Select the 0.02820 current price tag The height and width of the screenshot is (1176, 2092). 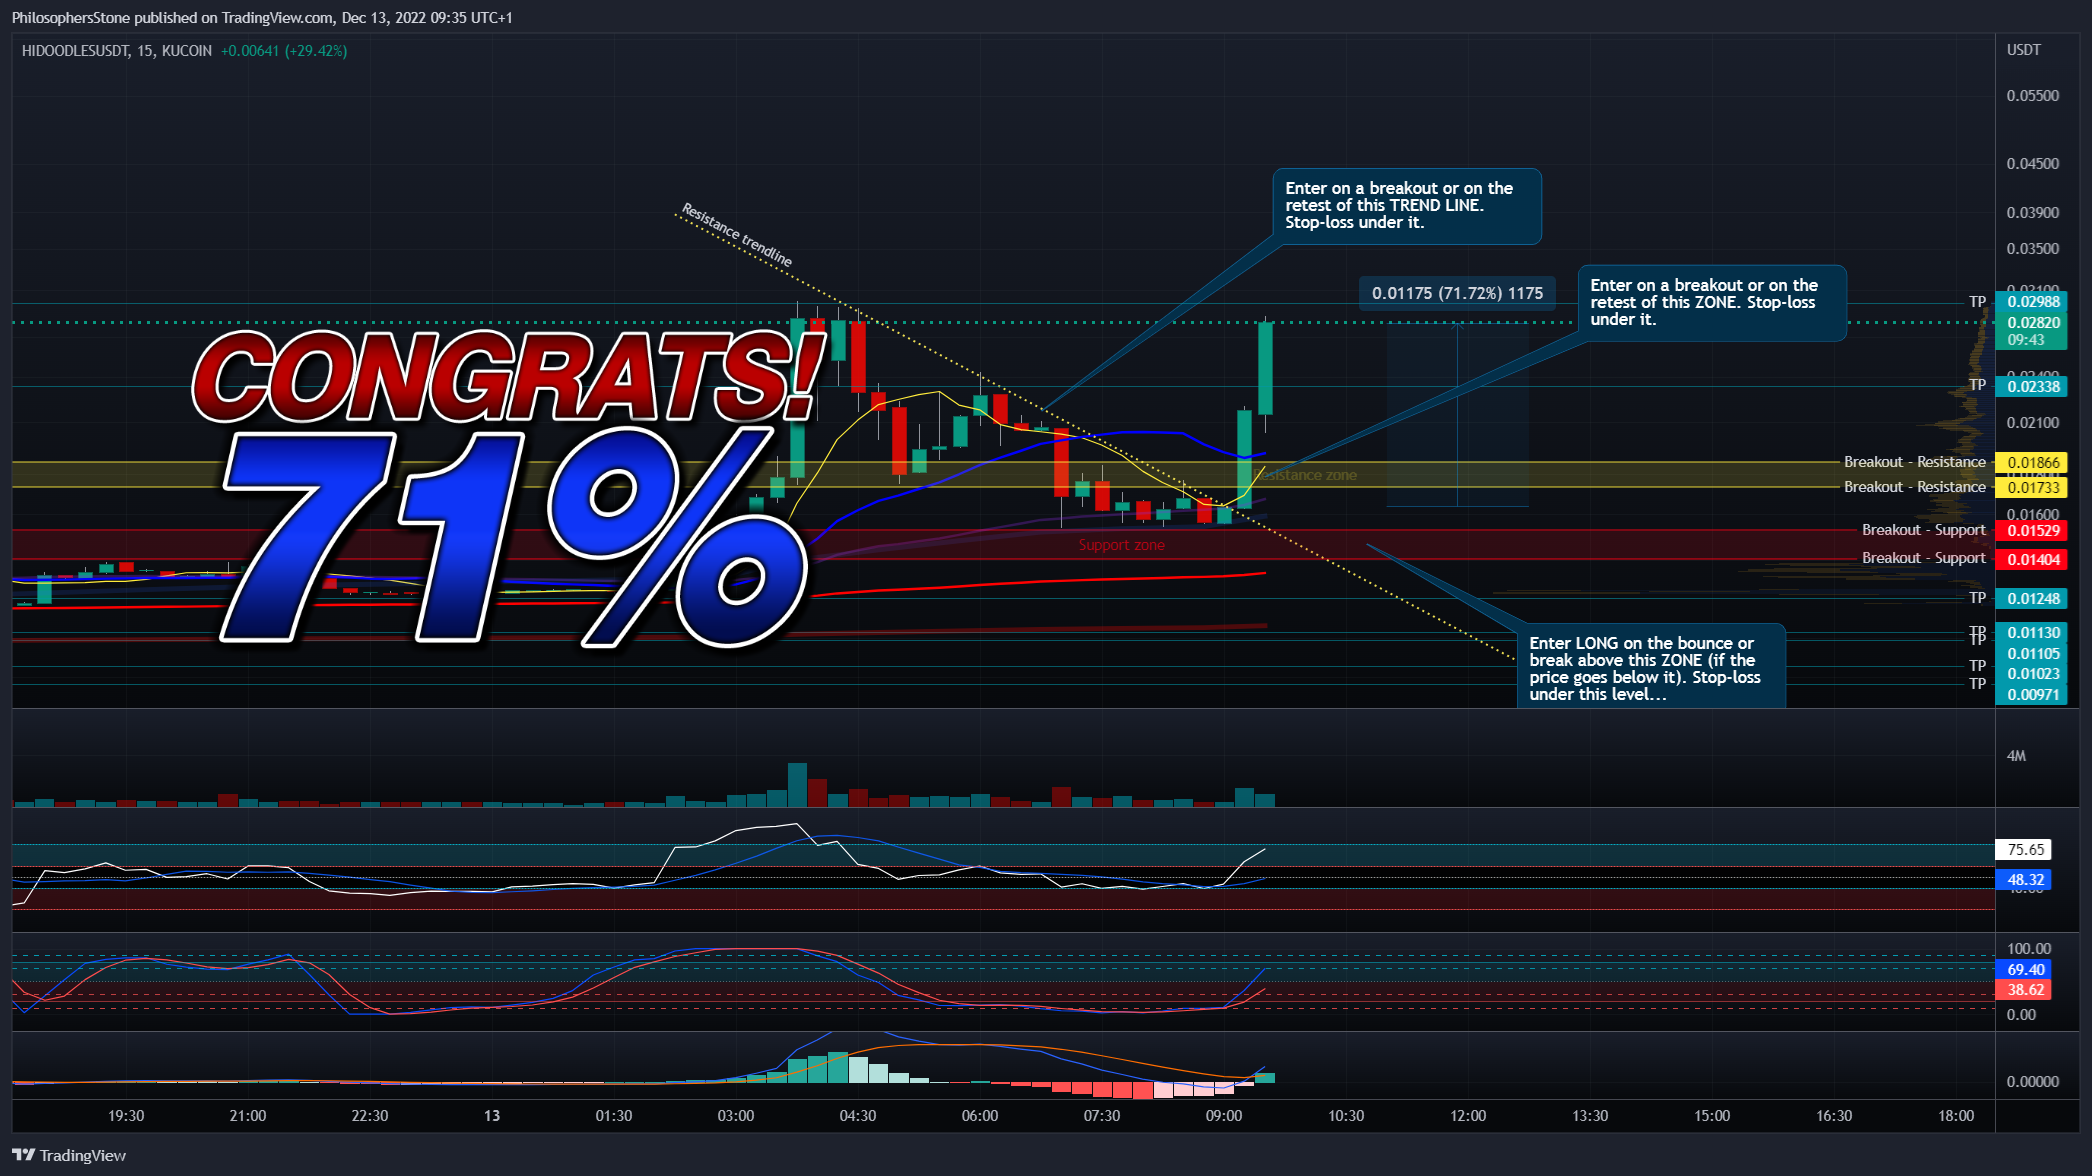tap(2031, 323)
